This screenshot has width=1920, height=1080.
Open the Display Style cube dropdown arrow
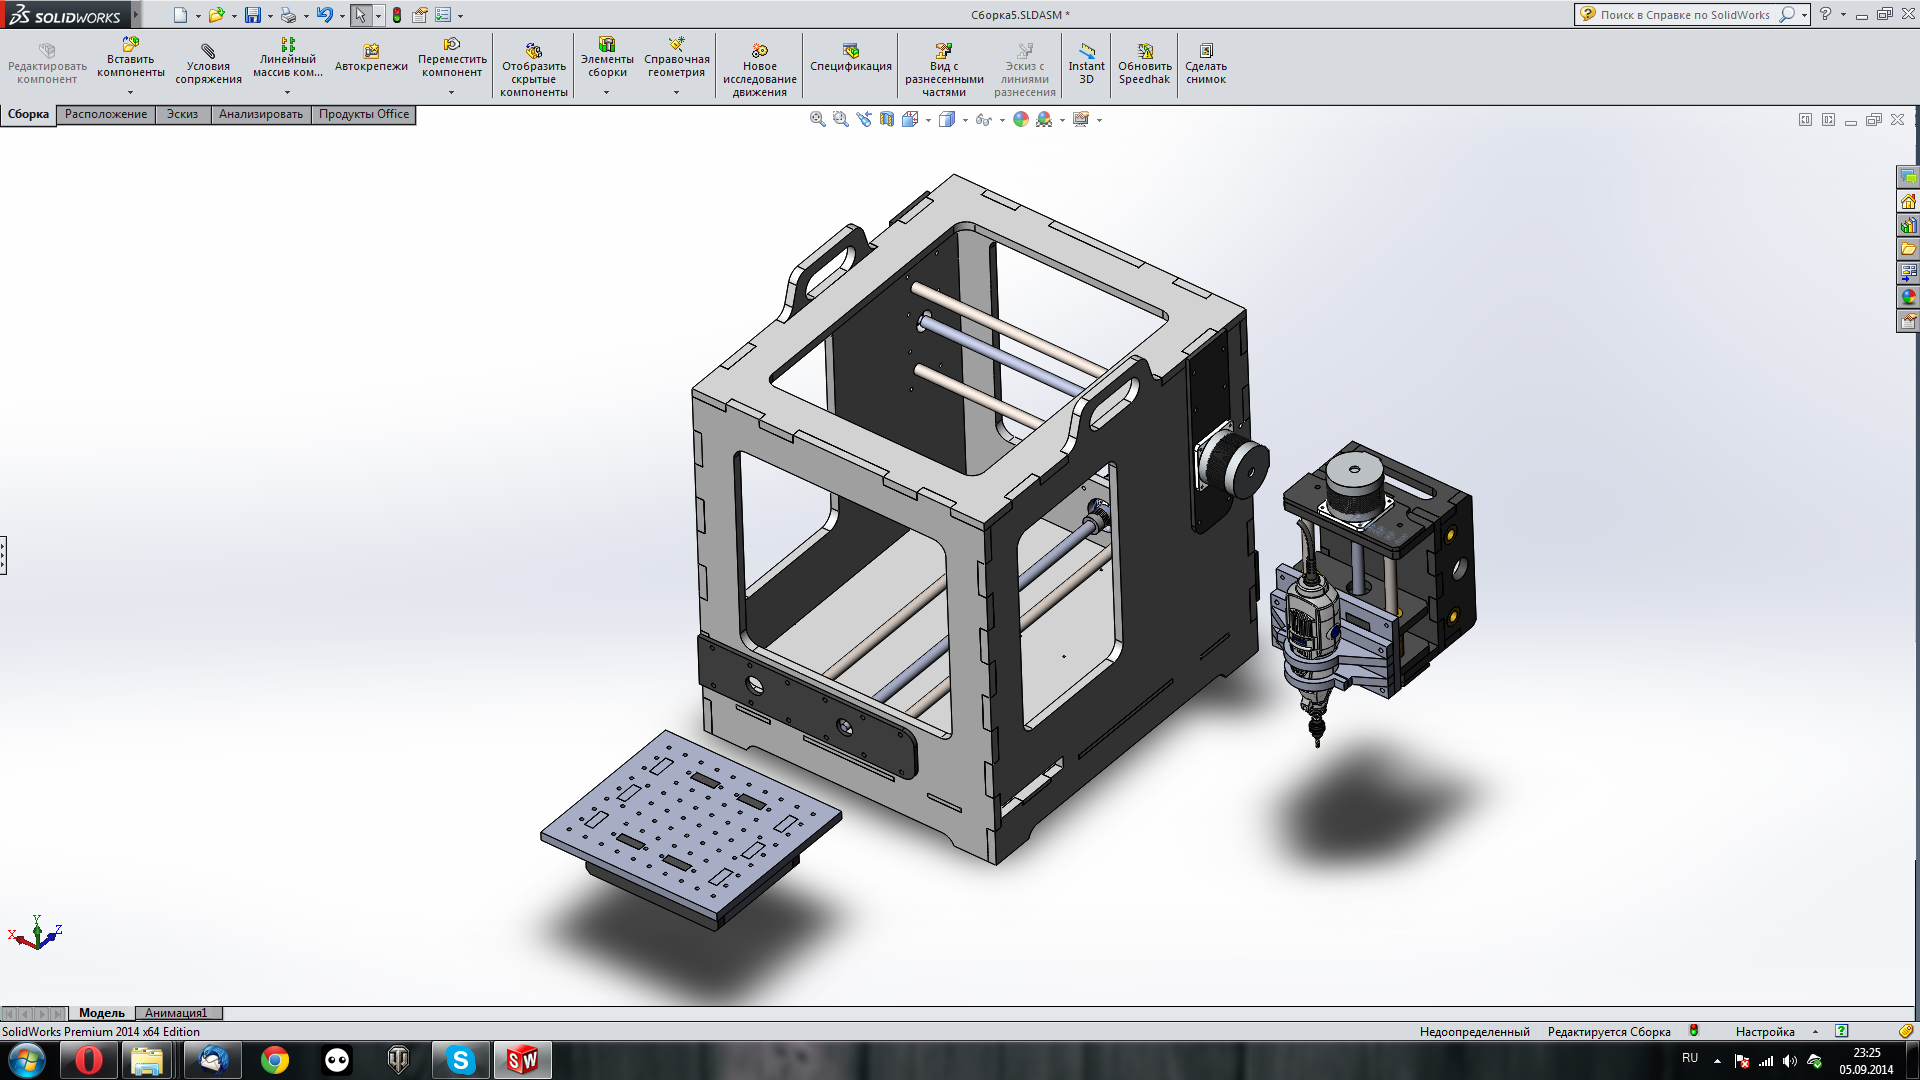[965, 120]
